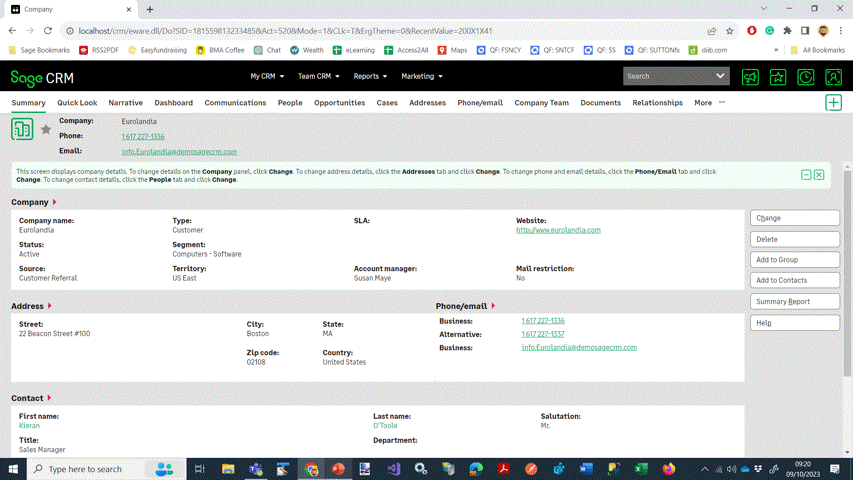Toggle the favorite star for Eurolandia

click(x=46, y=130)
